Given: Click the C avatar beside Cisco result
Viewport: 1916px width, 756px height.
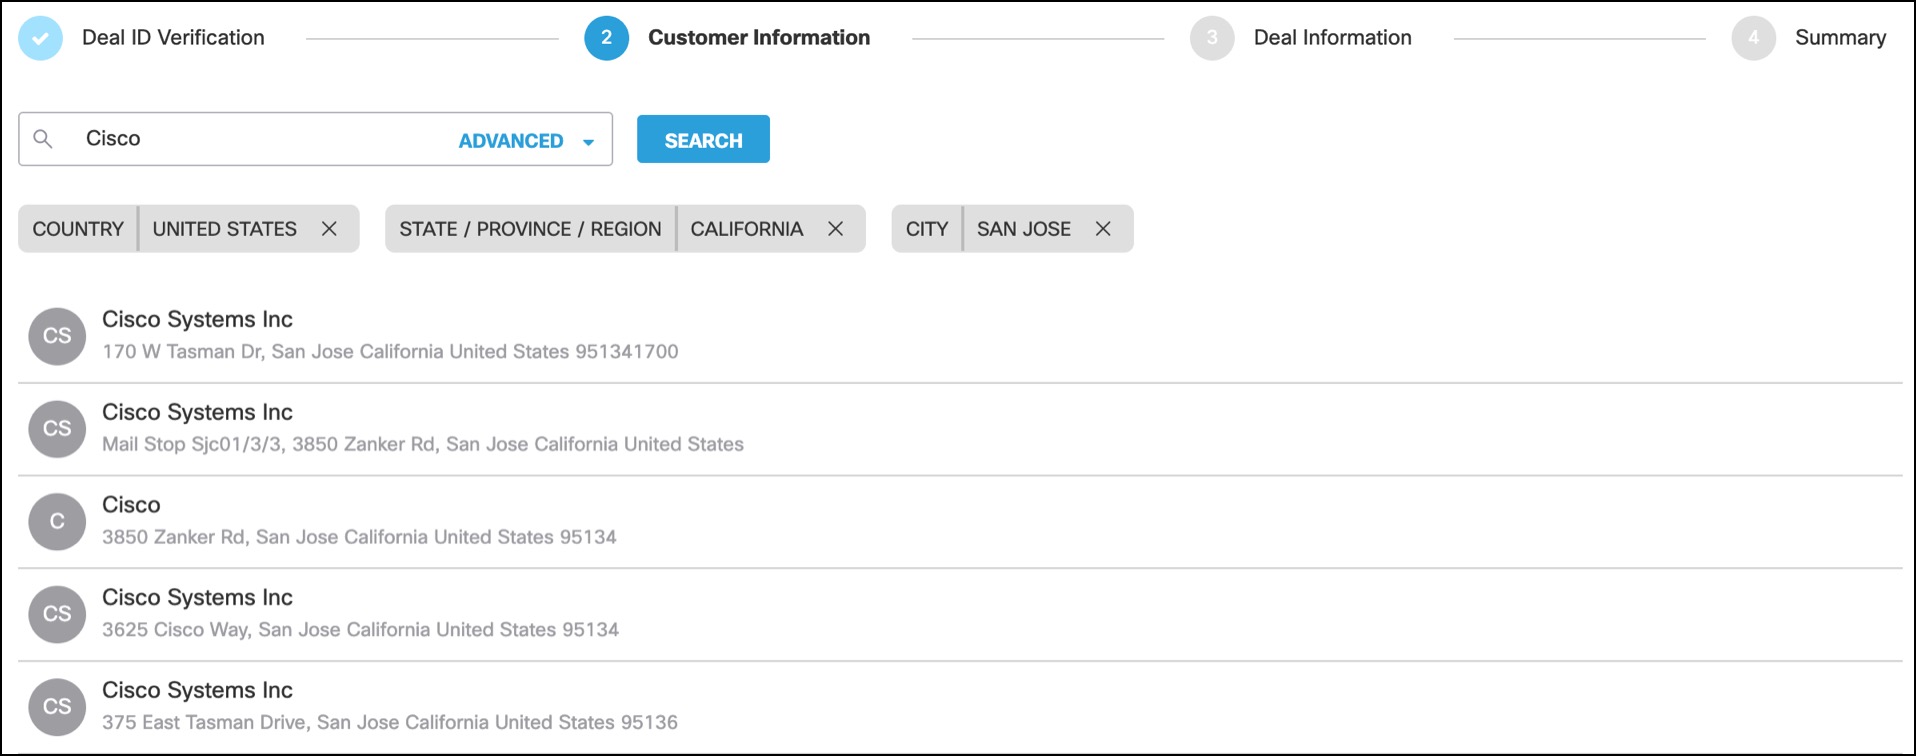Looking at the screenshot, I should pos(57,521).
